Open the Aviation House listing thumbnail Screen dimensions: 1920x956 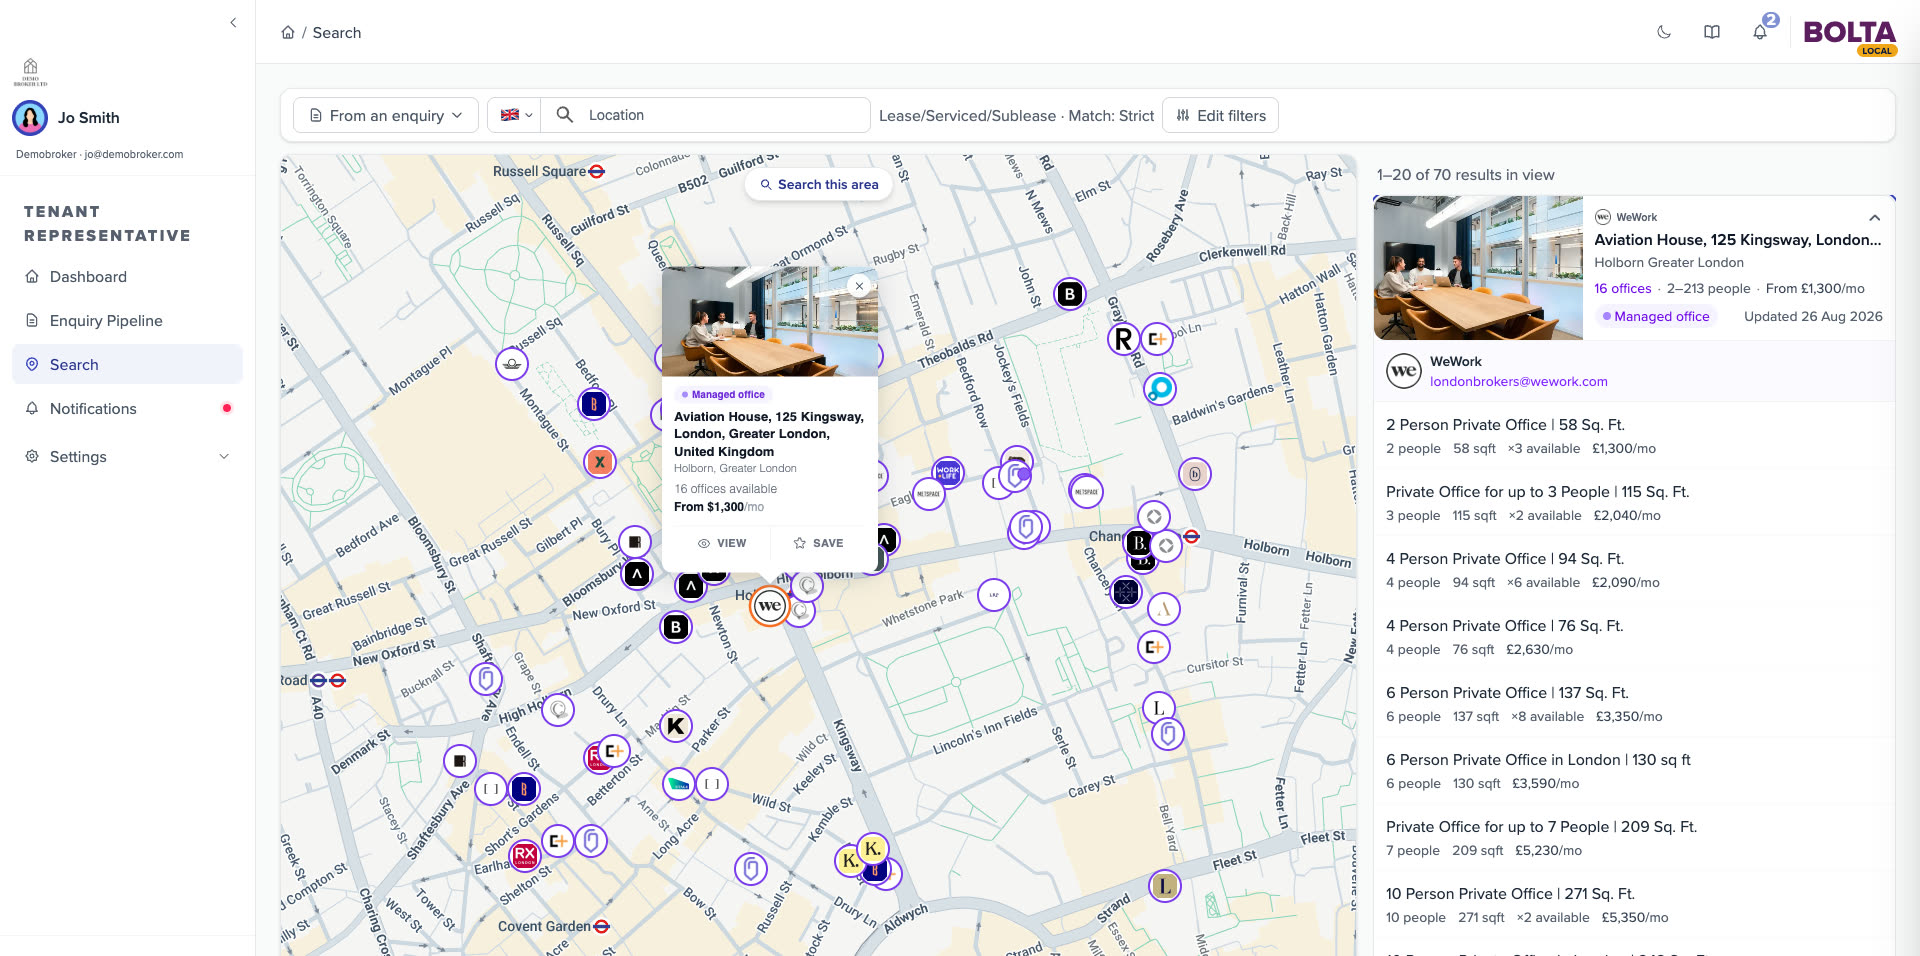point(1478,268)
